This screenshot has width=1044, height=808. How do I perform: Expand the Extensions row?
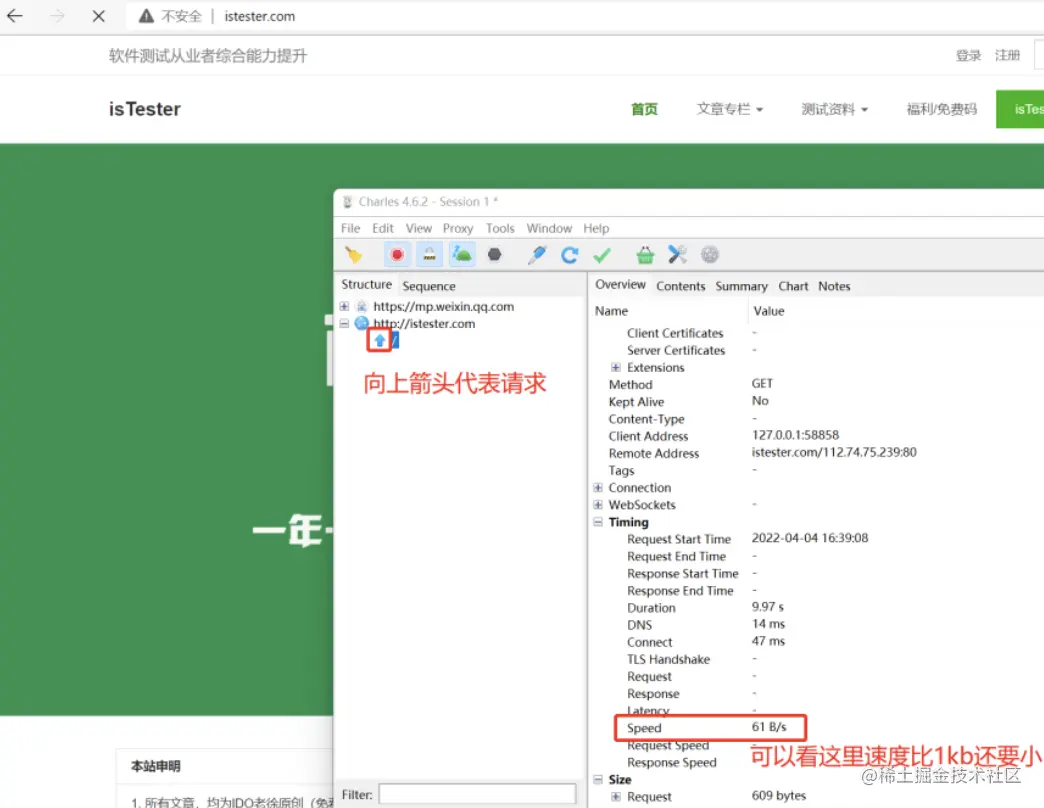[616, 367]
